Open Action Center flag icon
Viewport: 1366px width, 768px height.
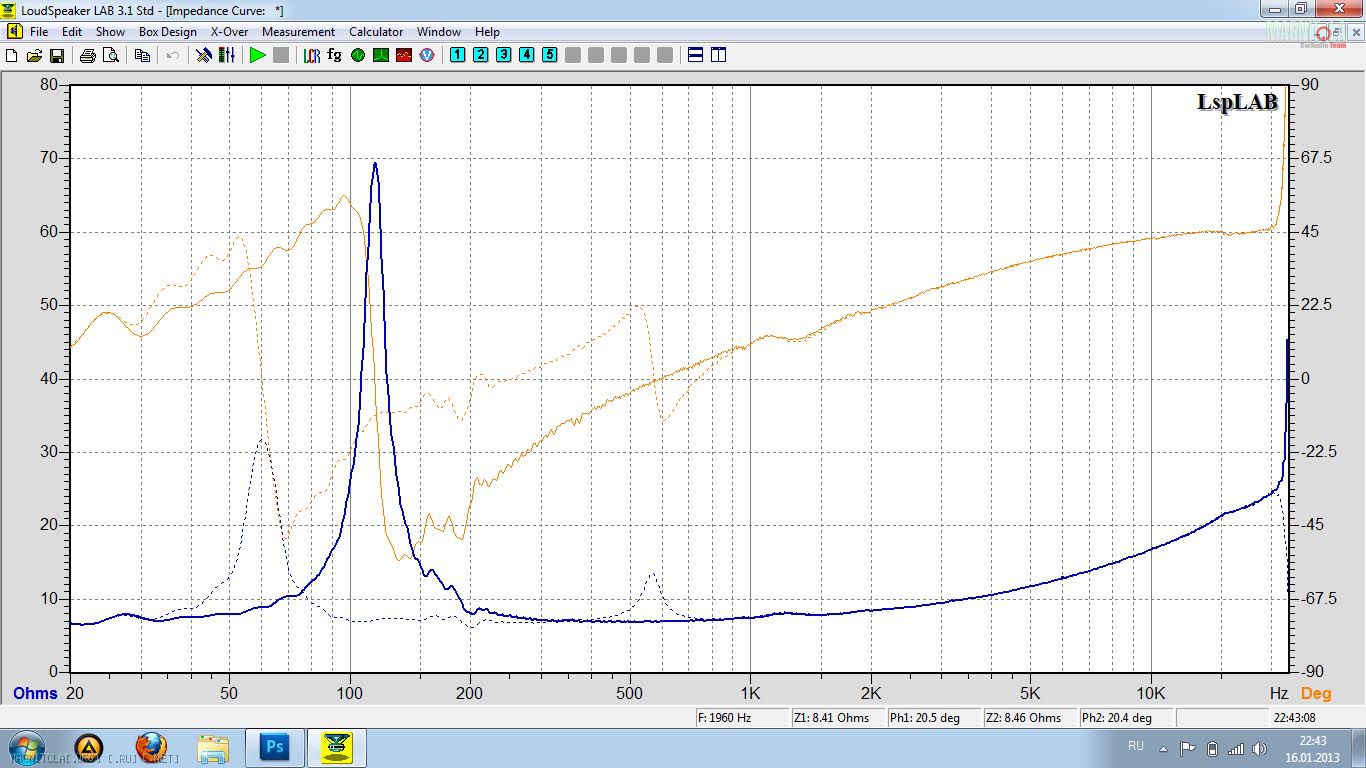click(x=1188, y=748)
